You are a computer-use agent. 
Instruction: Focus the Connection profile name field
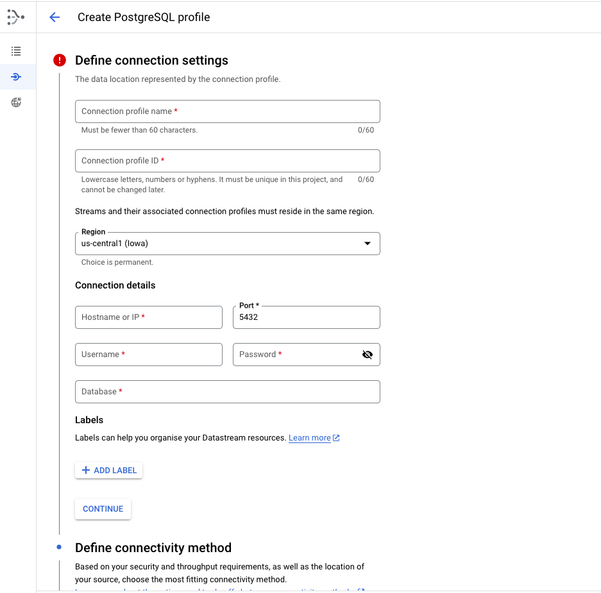click(228, 112)
